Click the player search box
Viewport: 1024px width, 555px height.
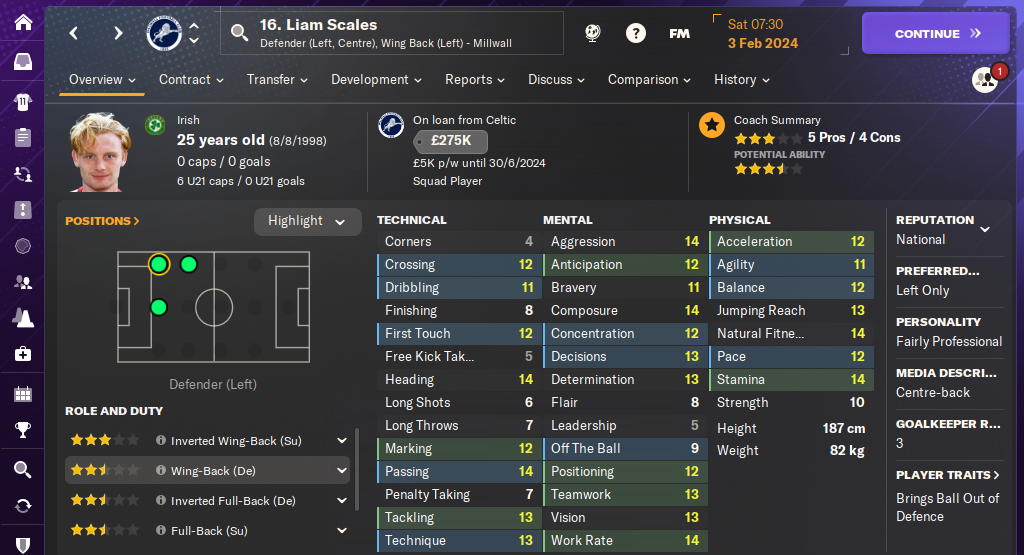click(x=390, y=33)
